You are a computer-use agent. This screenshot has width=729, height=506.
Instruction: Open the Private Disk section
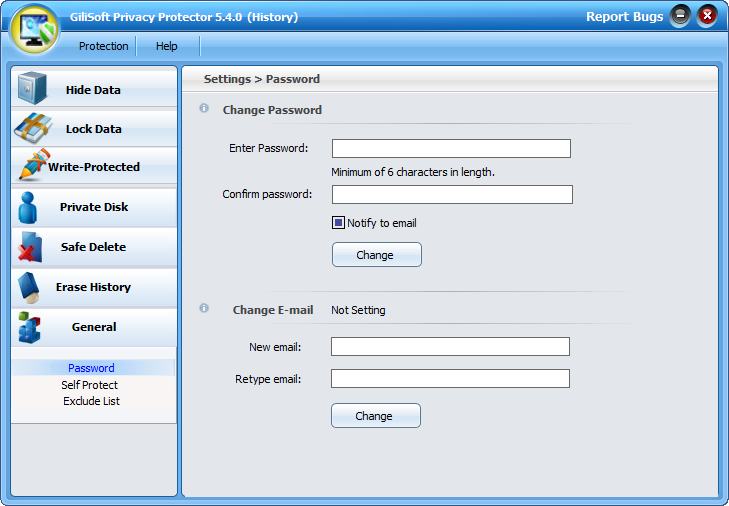[94, 207]
